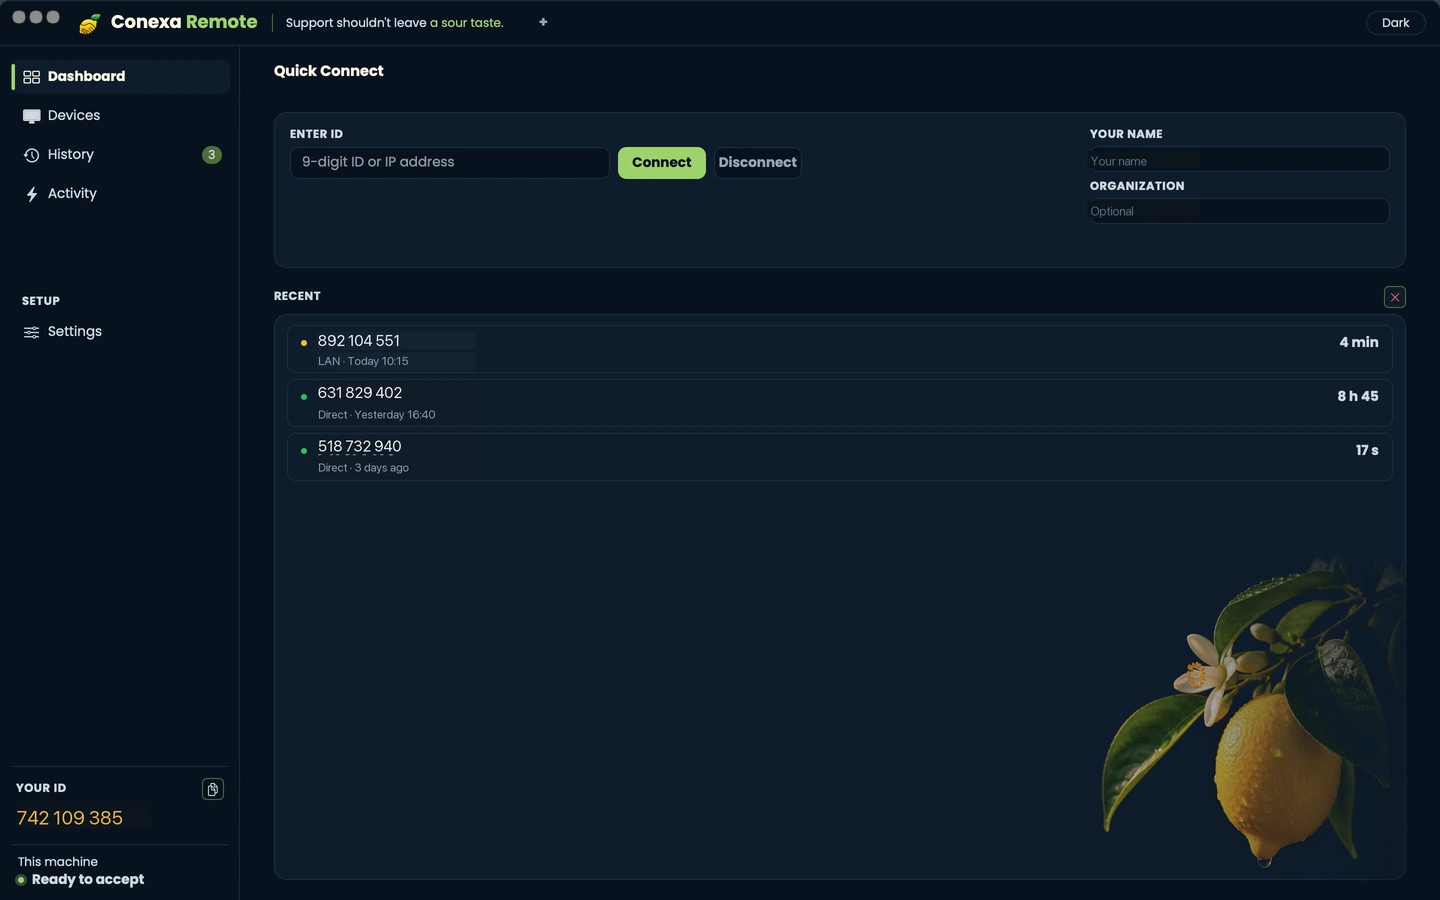1440x900 pixels.
Task: Open the Dashboard section
Action: click(x=121, y=77)
